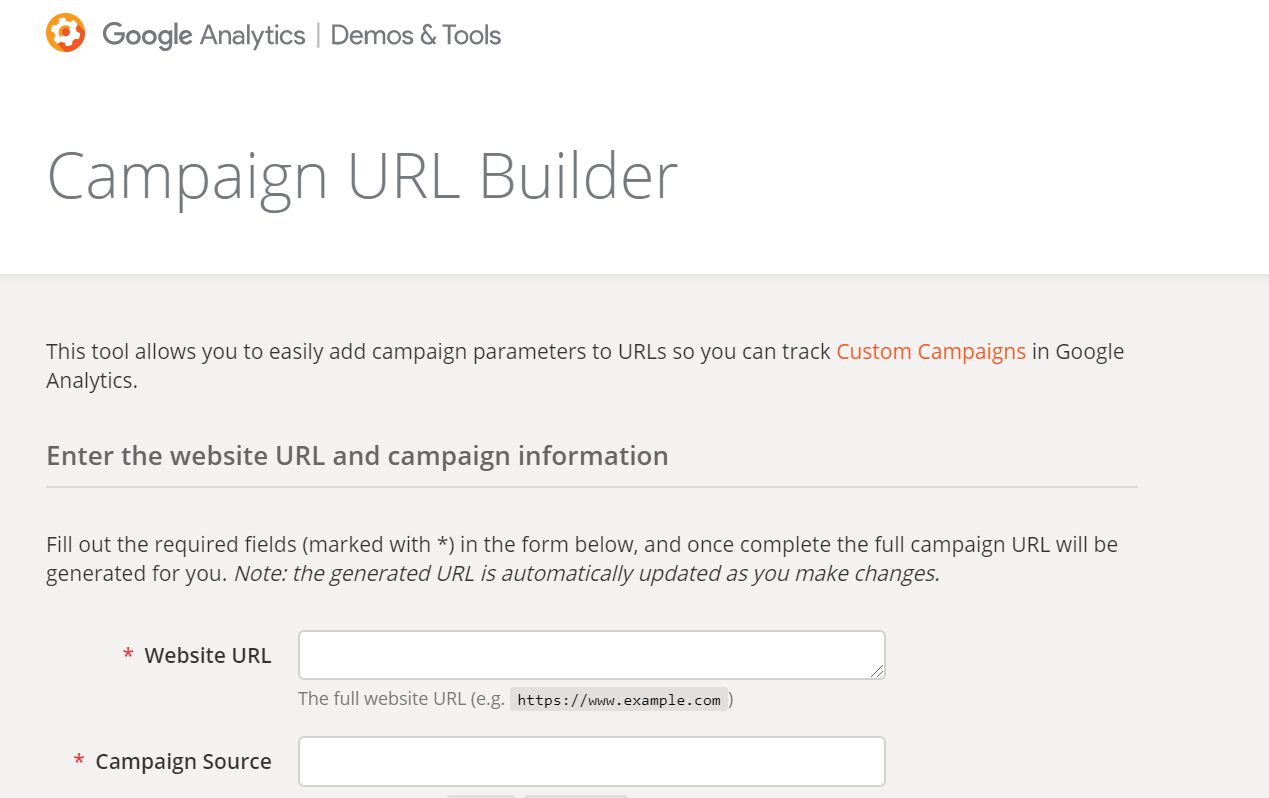The width and height of the screenshot is (1269, 798).
Task: Click the horizontal rule below section heading
Action: [591, 487]
